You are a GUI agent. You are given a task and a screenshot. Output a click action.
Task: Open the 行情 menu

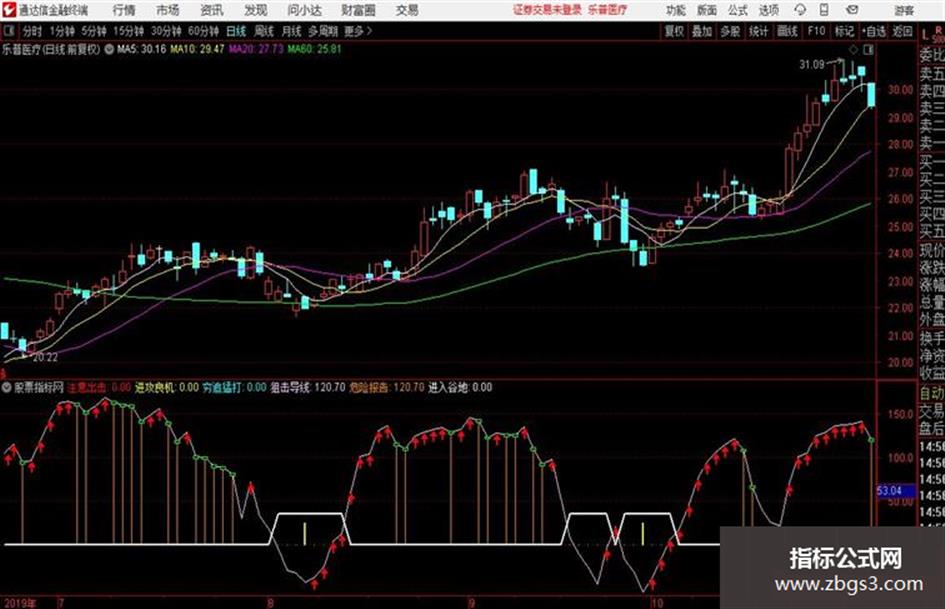click(x=124, y=10)
